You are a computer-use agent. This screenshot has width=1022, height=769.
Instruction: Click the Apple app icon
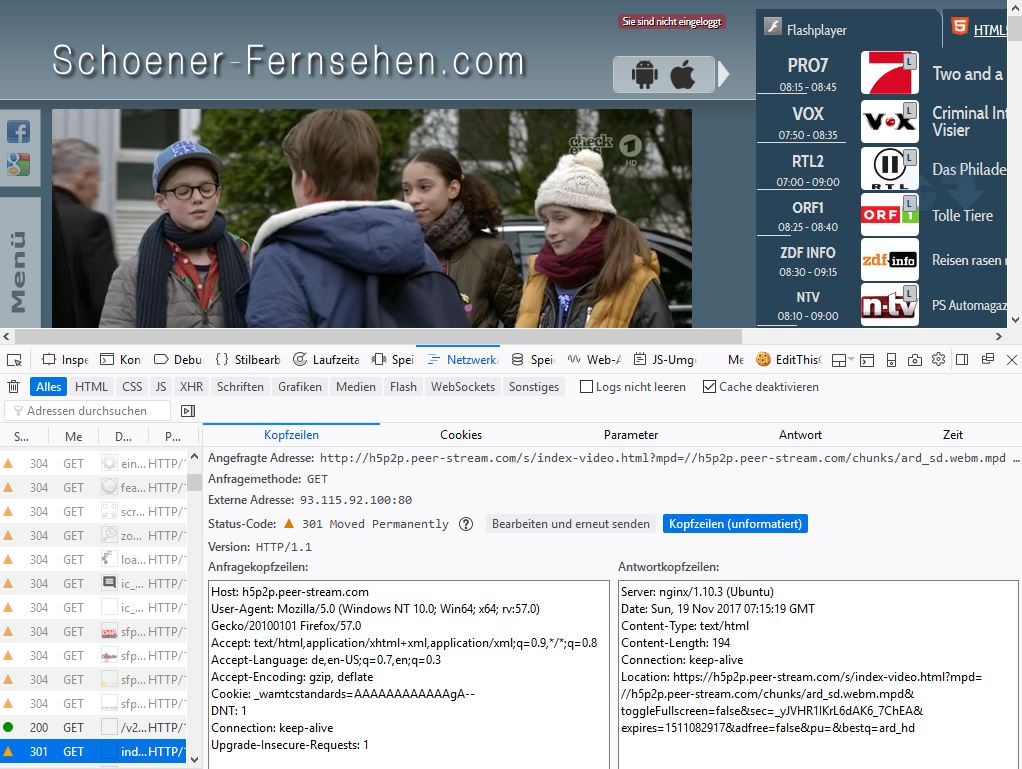(683, 74)
